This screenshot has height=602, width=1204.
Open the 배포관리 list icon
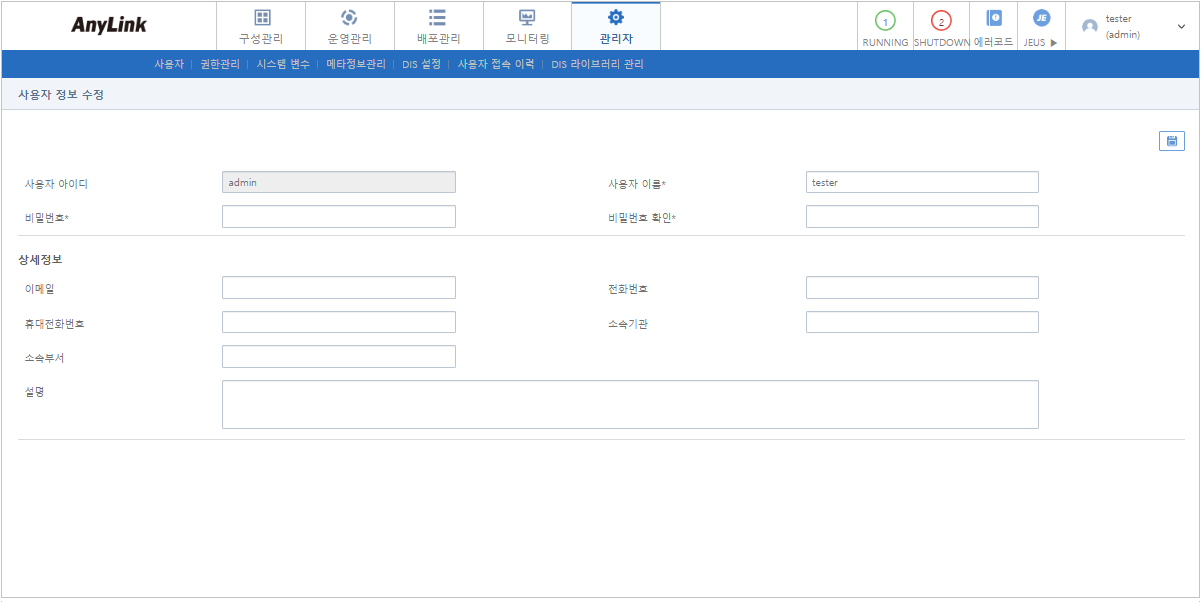pos(438,17)
